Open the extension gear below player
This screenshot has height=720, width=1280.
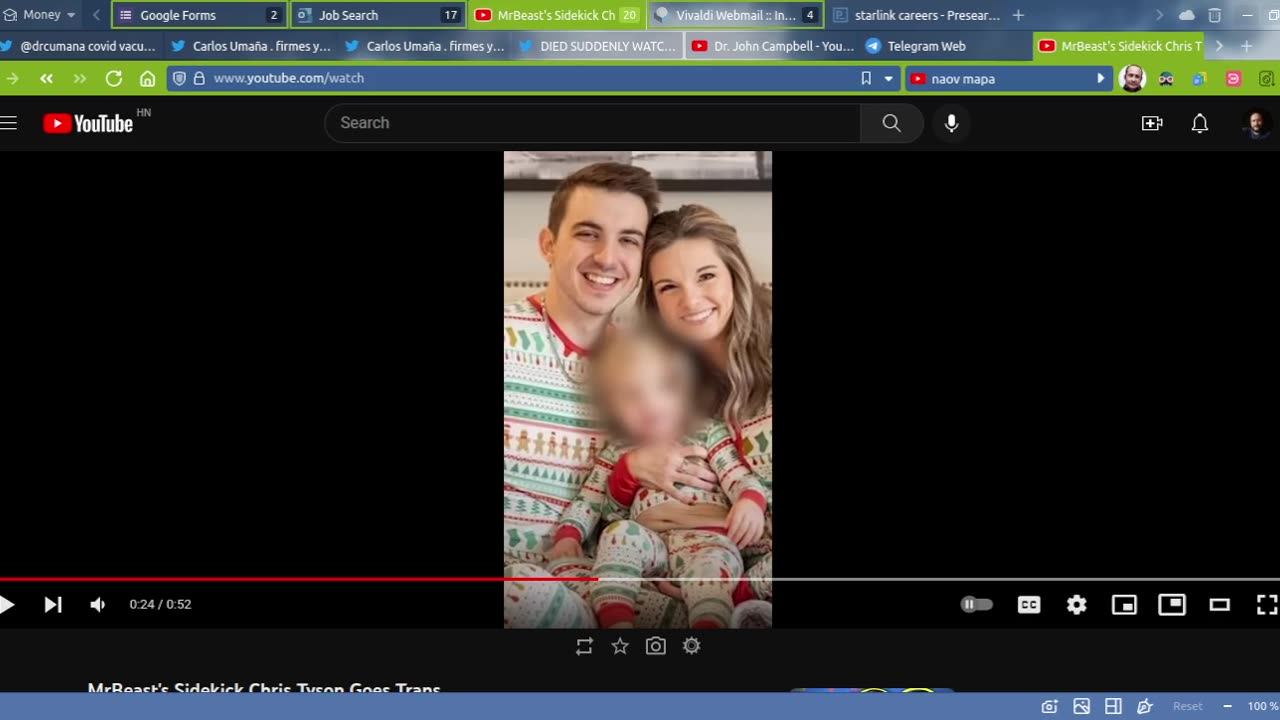[x=691, y=646]
